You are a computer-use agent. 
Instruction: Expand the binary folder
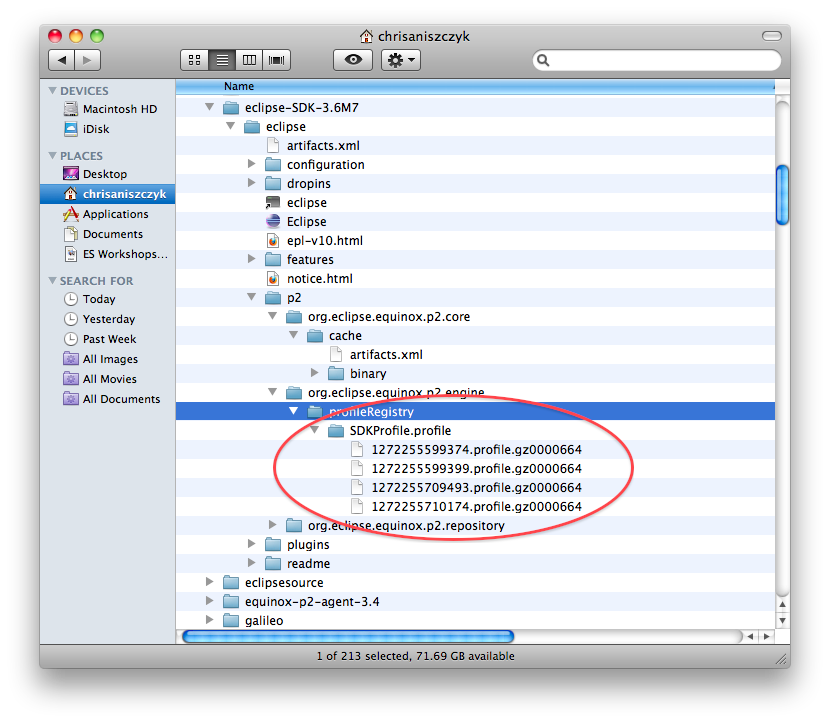[x=314, y=373]
